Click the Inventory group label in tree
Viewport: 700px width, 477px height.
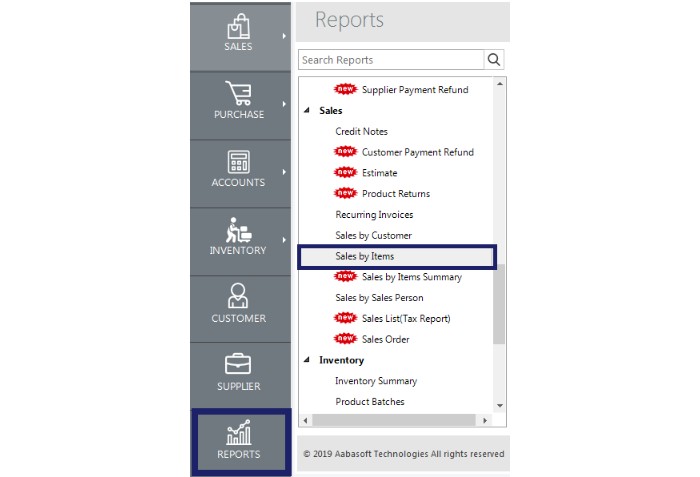click(x=342, y=360)
